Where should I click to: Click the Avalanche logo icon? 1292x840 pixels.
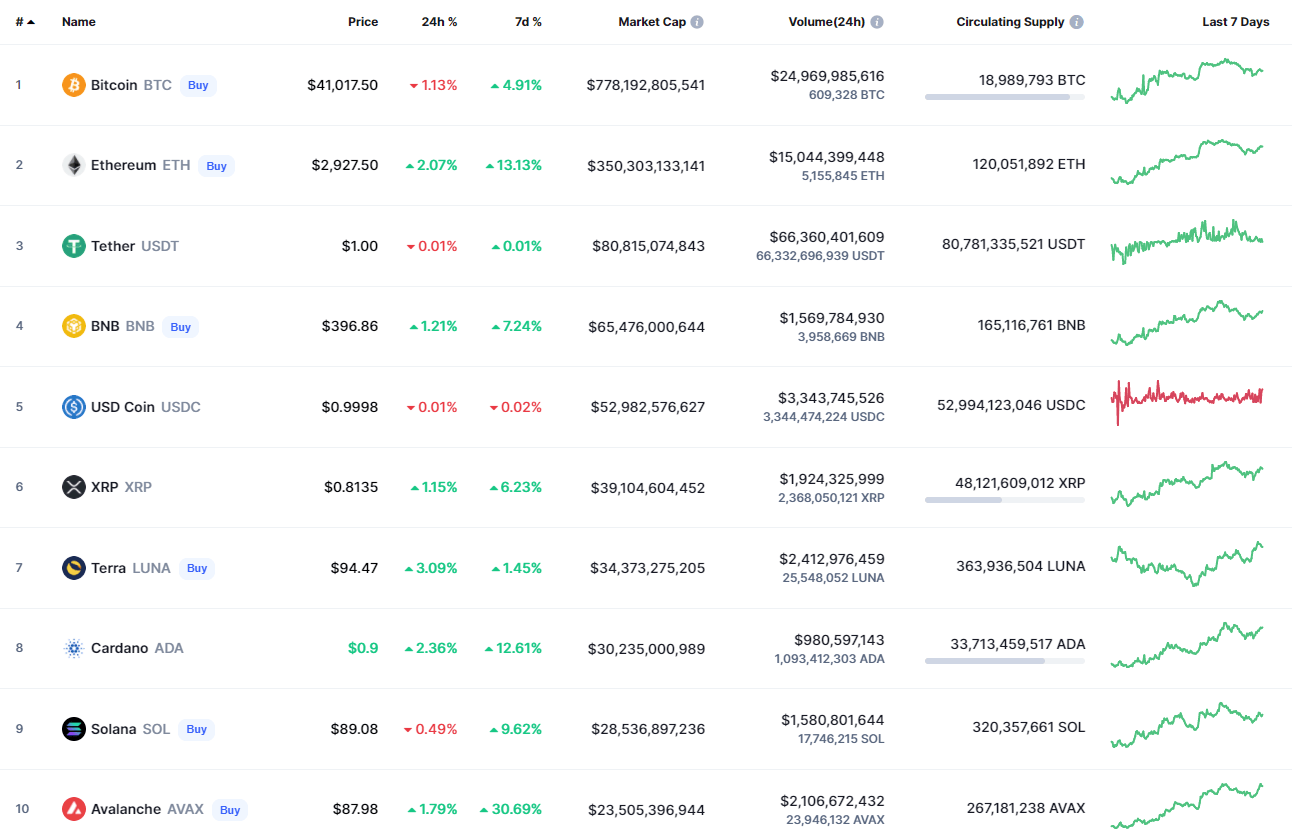coord(74,809)
